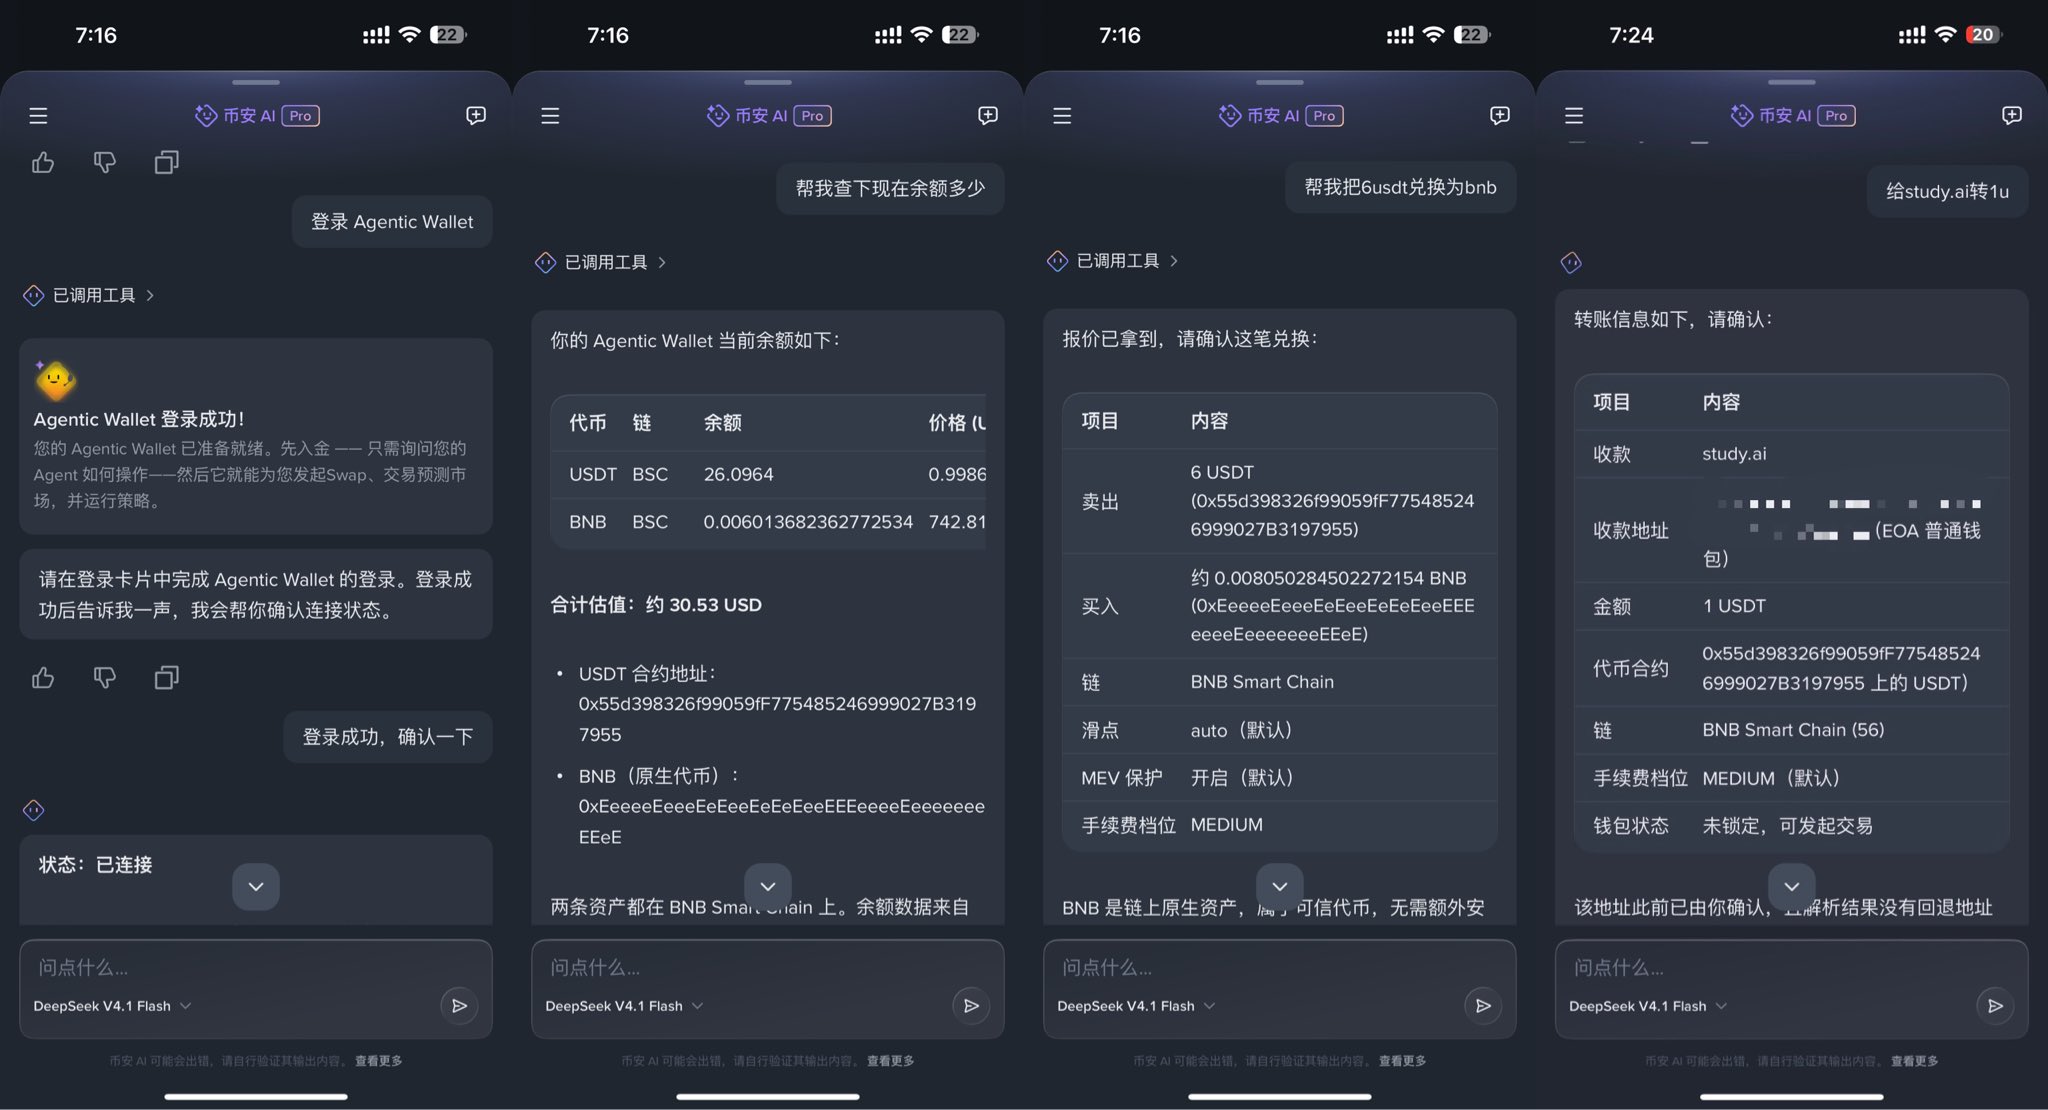Start new chat in transfer confirmation screen
Screen dimensions: 2048x1110
[x=2012, y=116]
